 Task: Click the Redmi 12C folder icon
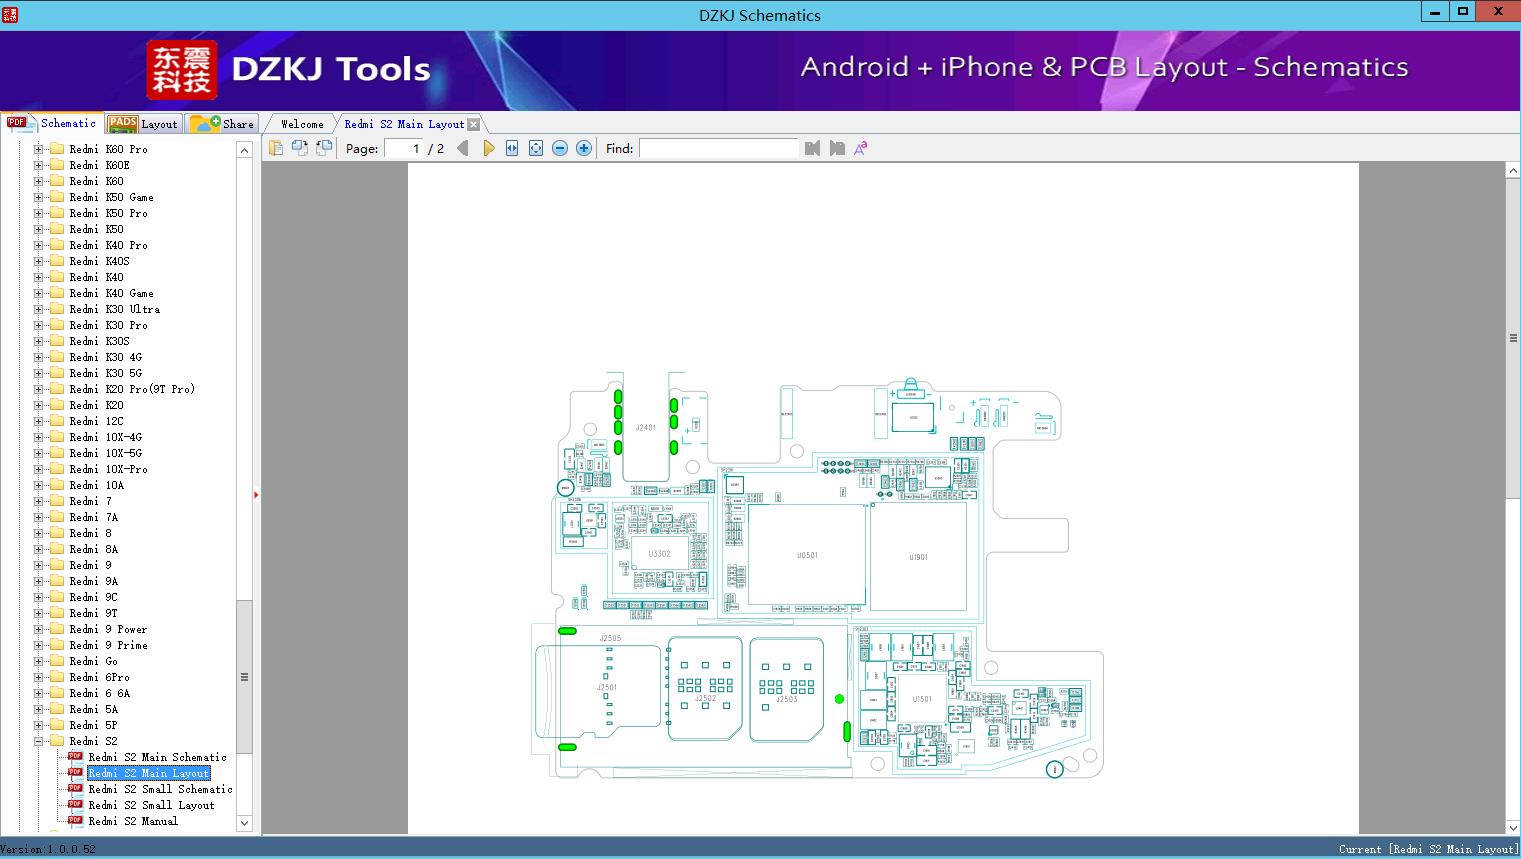point(57,421)
